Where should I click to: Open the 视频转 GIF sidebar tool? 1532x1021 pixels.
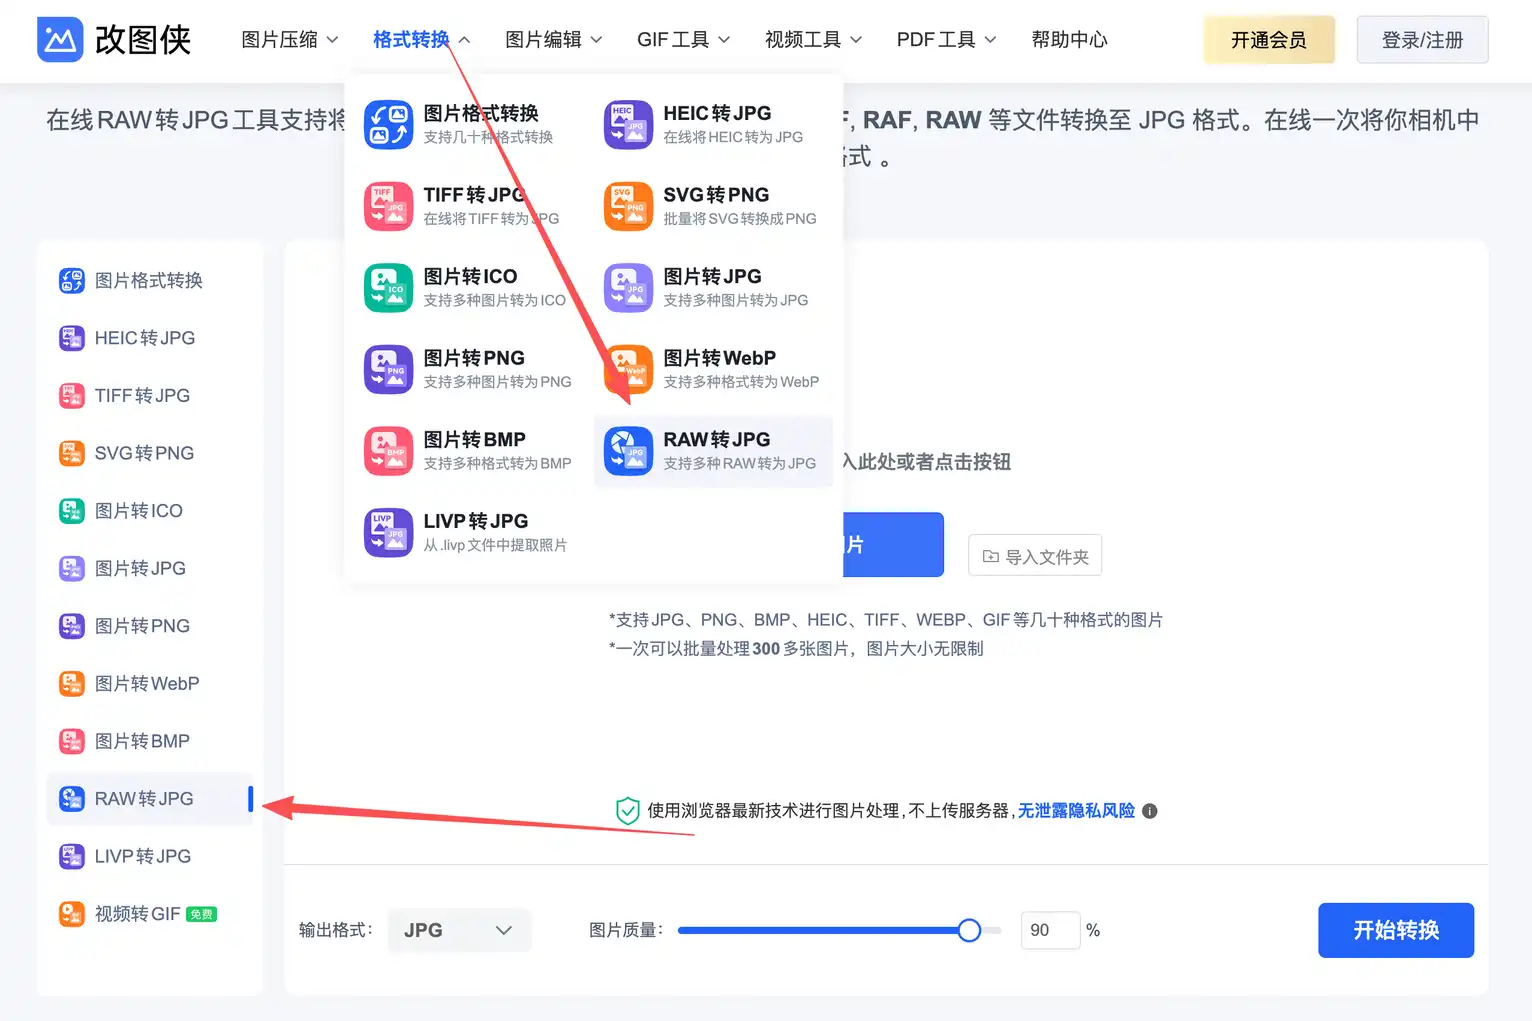137,913
